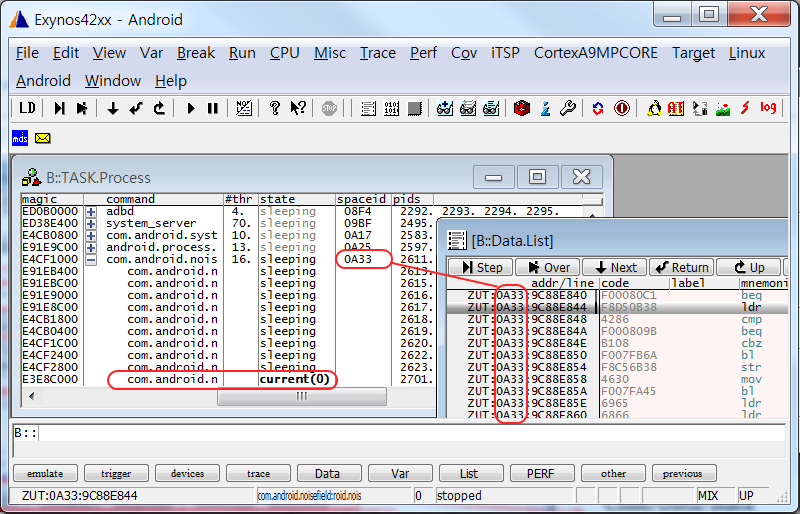This screenshot has height=514, width=800.
Task: Collapse the com.android.nois process node
Action: [91, 260]
